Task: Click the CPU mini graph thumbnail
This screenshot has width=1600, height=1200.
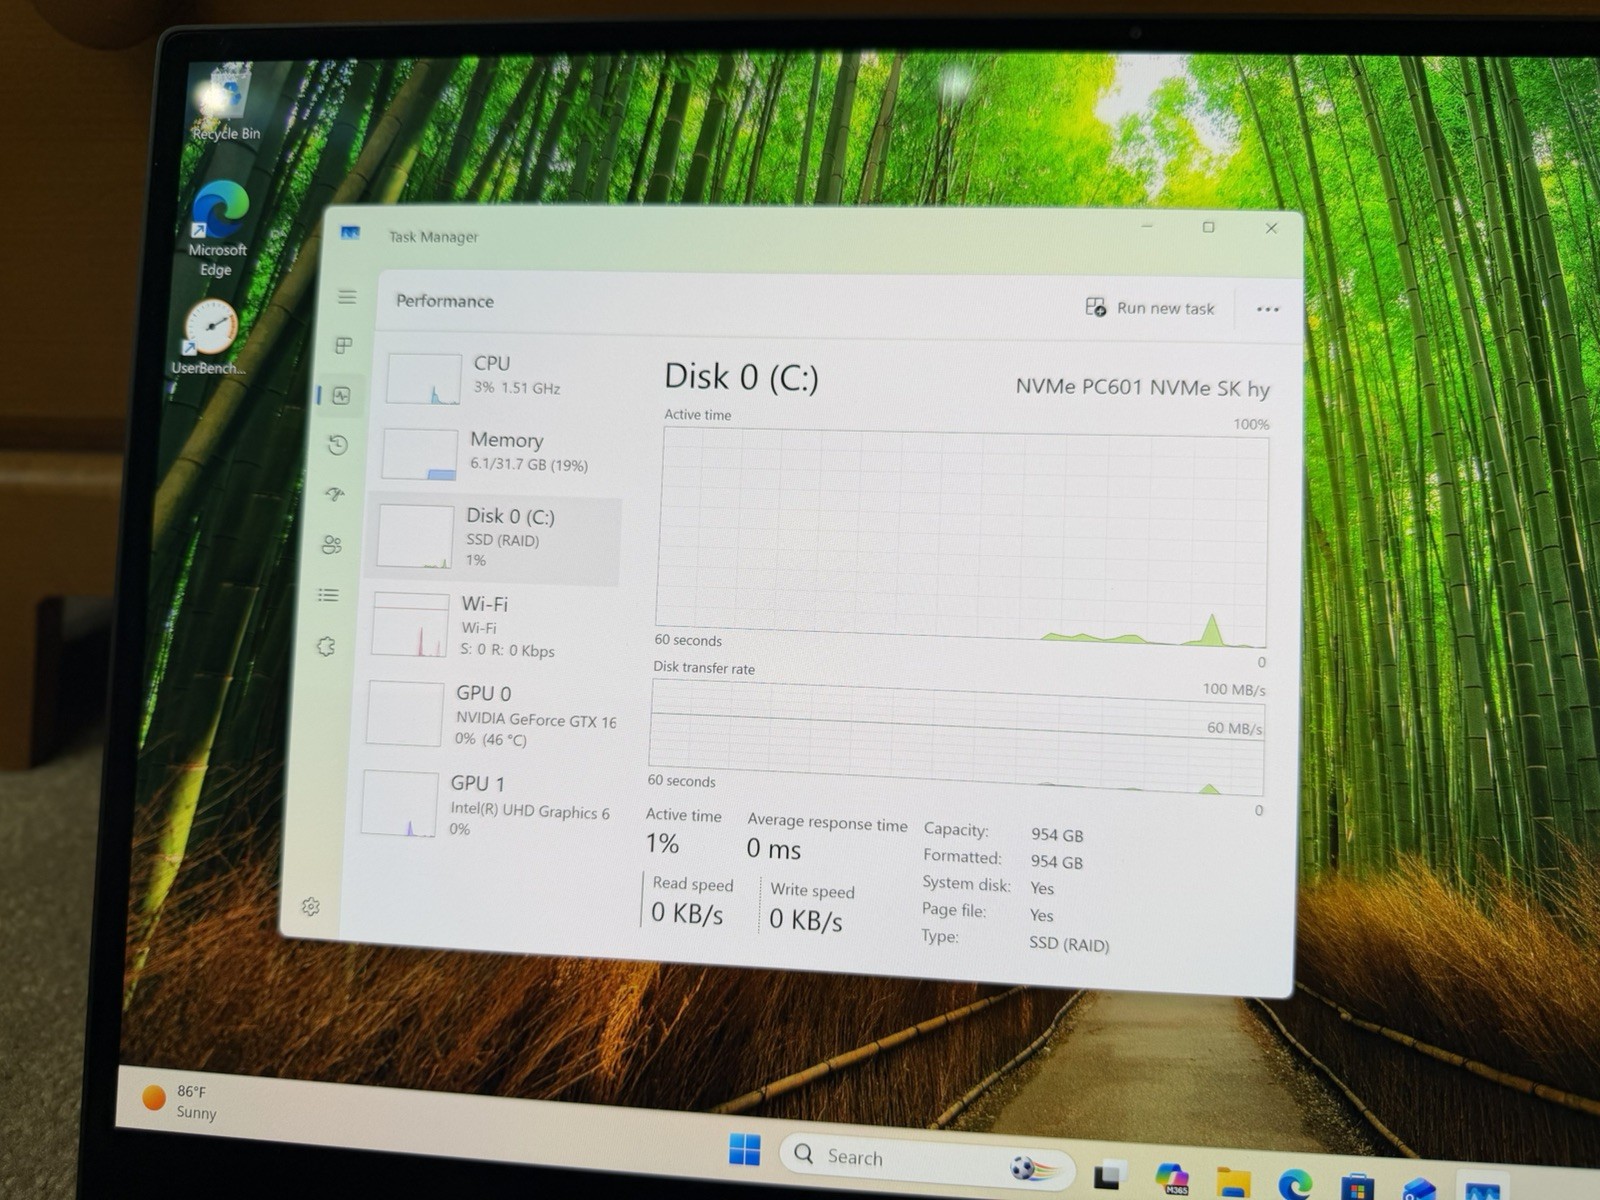Action: click(424, 379)
